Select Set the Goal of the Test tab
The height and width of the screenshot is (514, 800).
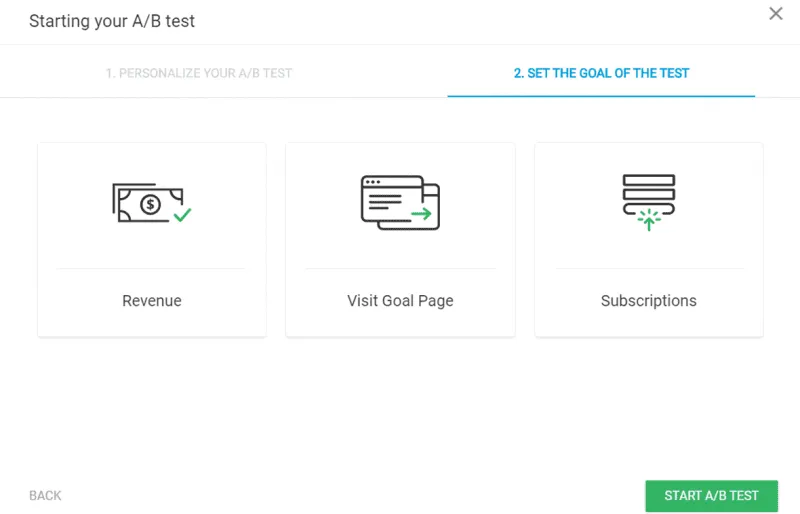pos(601,73)
